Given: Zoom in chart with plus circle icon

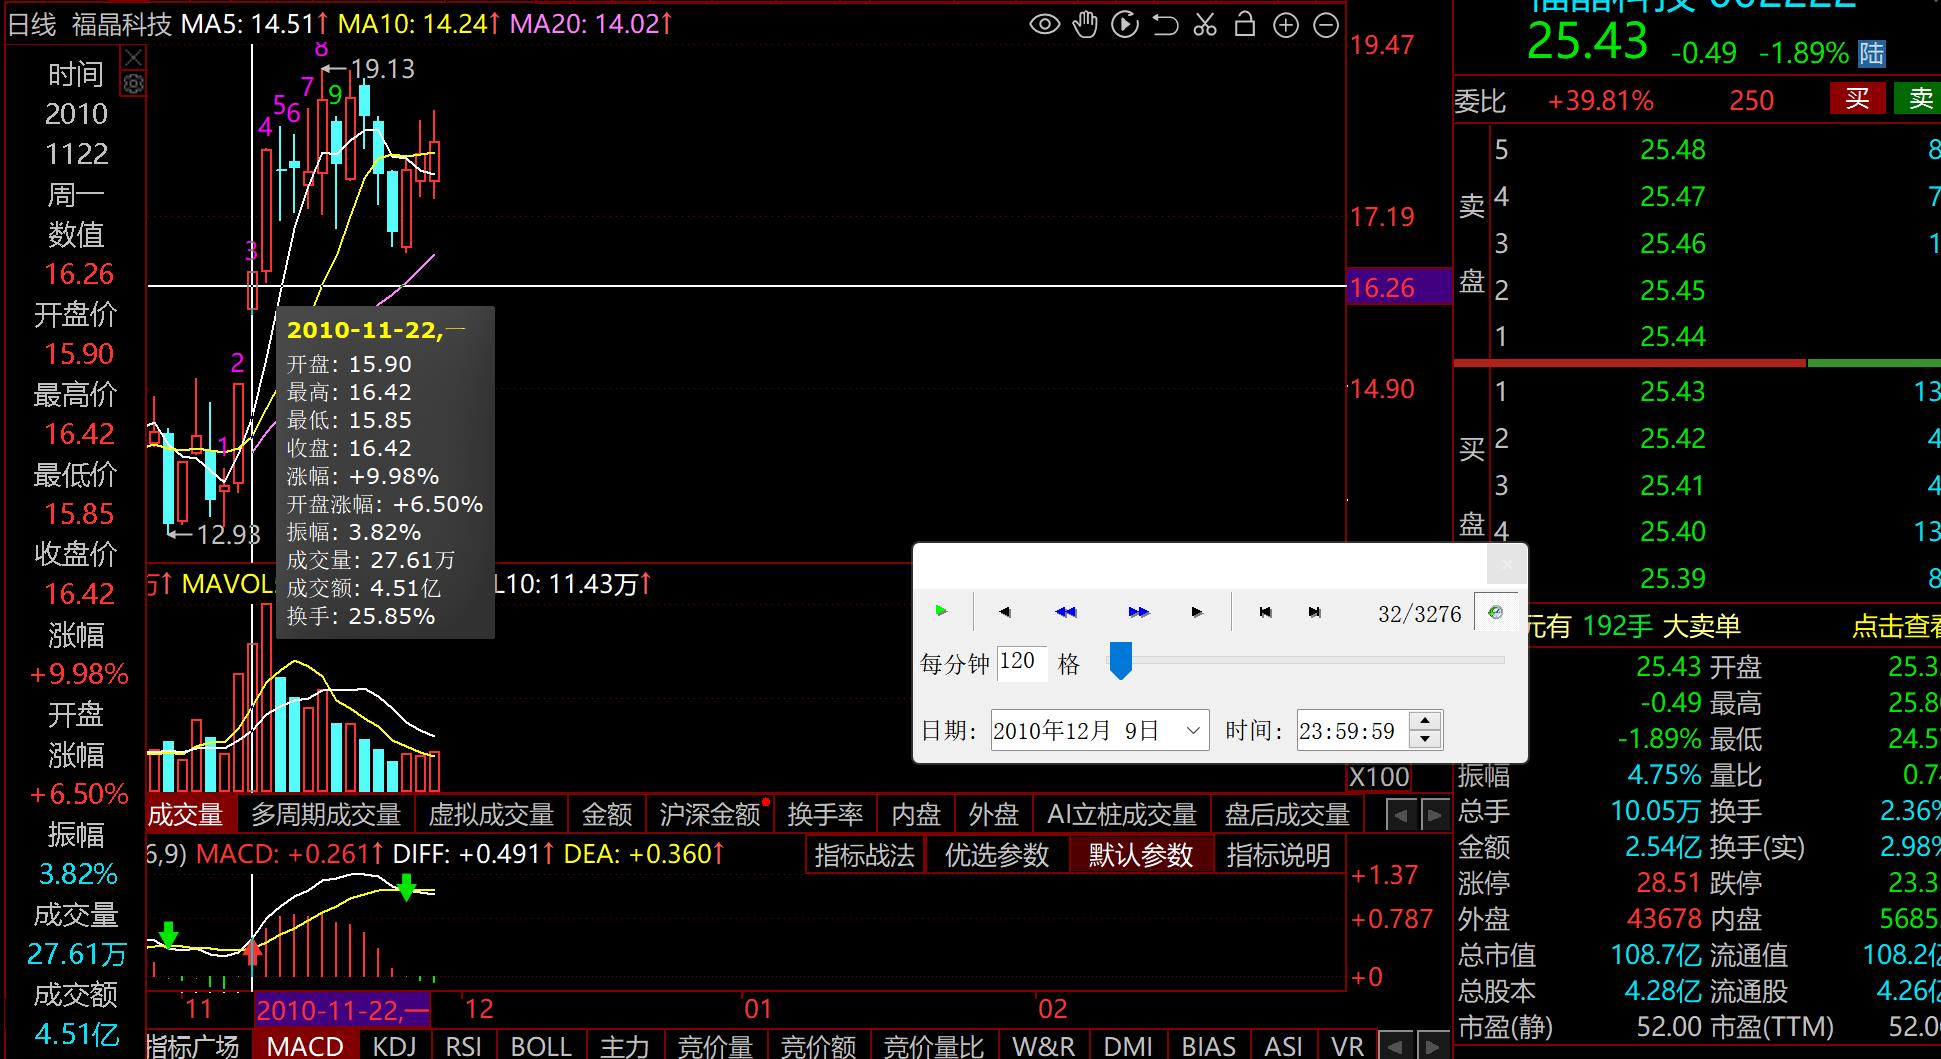Looking at the screenshot, I should pos(1286,25).
